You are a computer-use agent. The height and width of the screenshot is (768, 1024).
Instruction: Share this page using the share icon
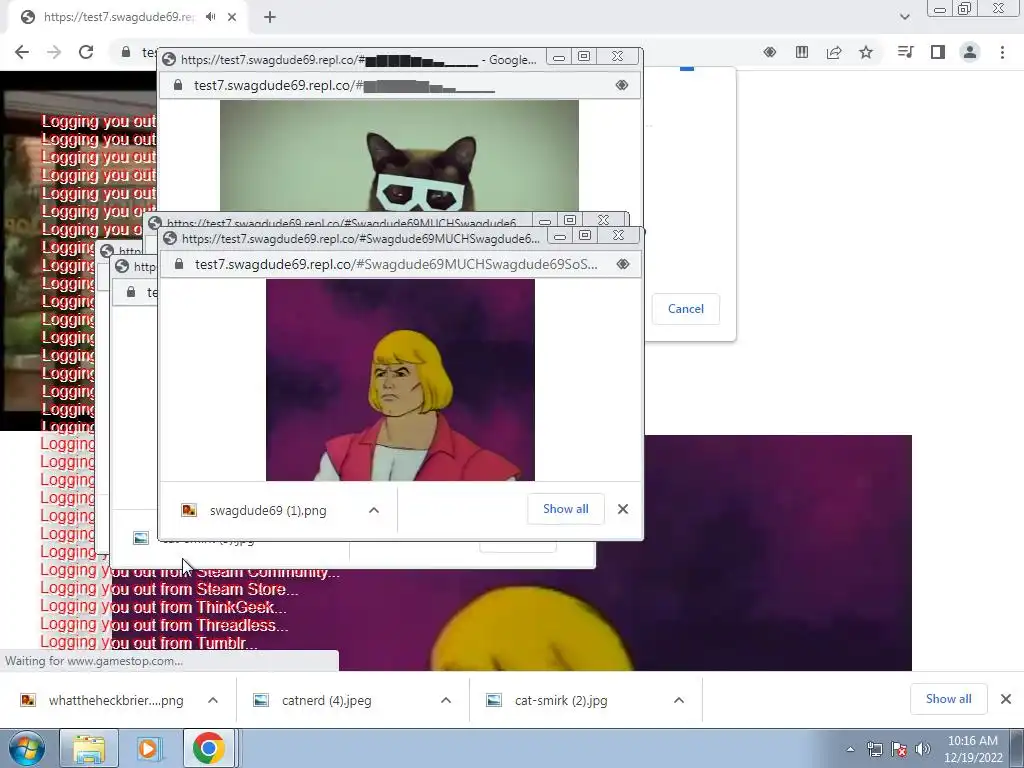pyautogui.click(x=834, y=52)
